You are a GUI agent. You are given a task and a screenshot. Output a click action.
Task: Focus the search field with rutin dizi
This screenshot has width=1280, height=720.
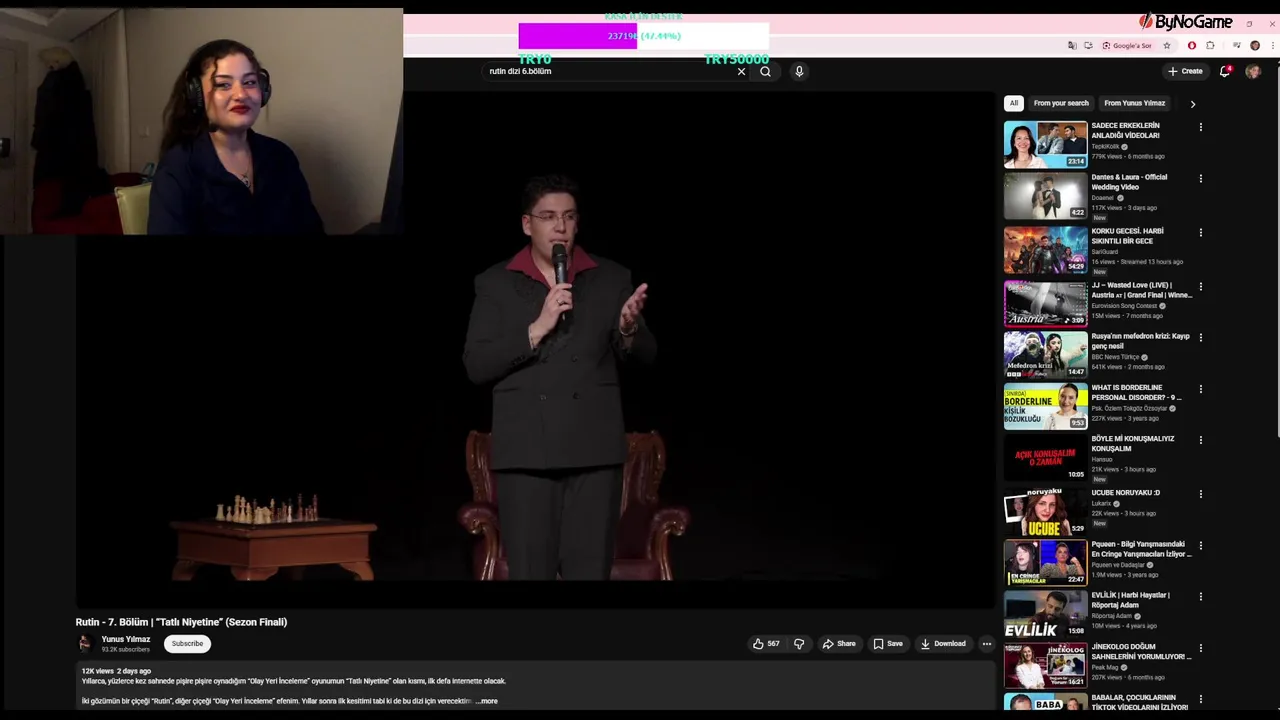pyautogui.click(x=610, y=71)
